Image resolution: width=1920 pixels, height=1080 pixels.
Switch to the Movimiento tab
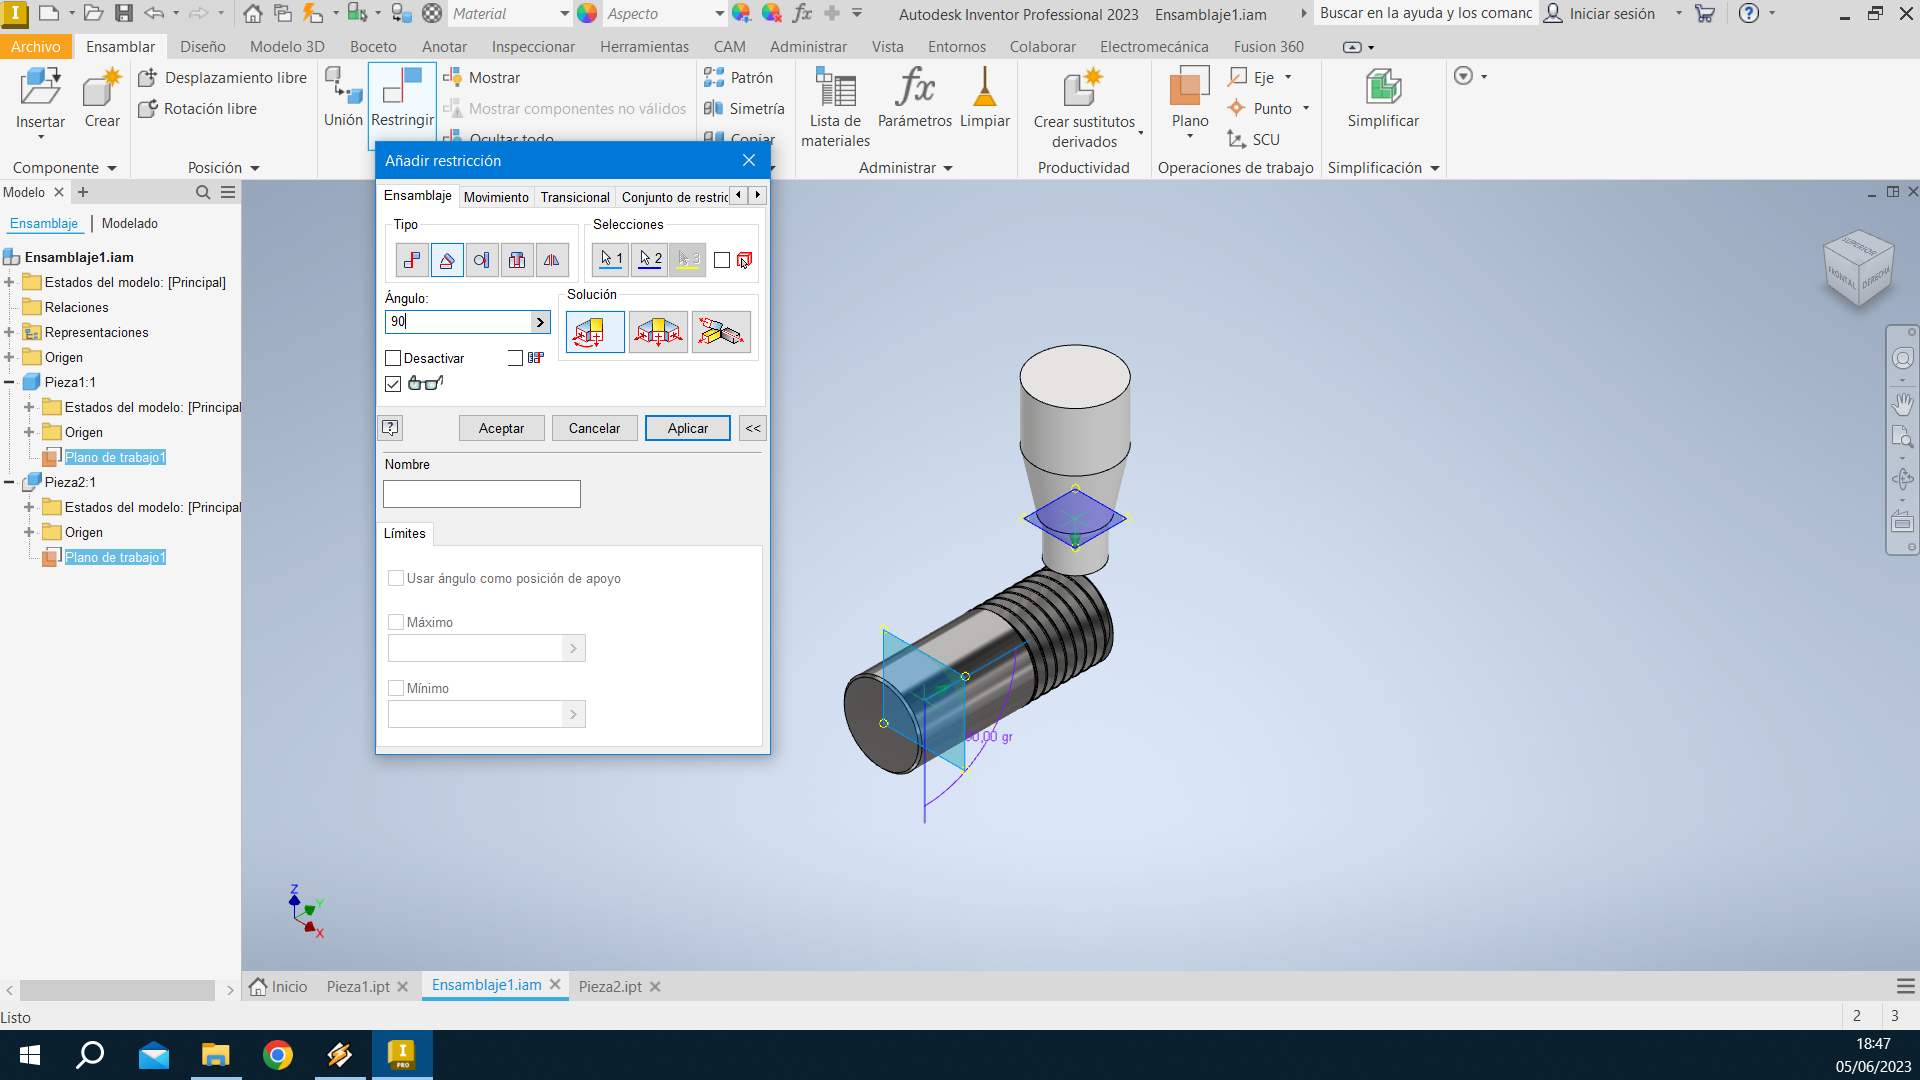(x=495, y=197)
